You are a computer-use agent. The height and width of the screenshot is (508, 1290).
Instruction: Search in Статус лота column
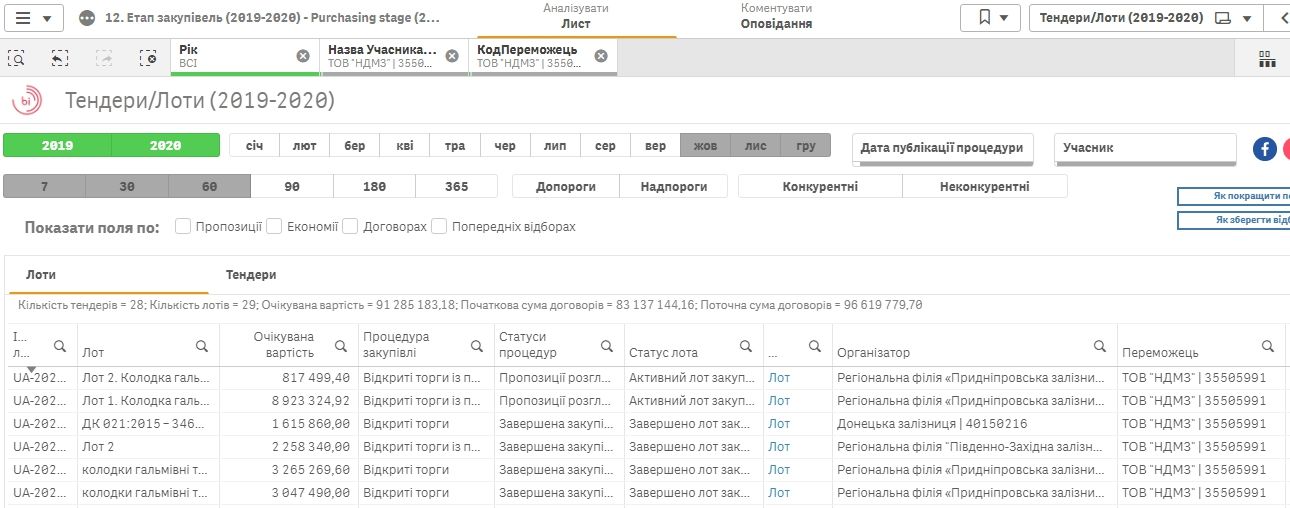pos(746,346)
